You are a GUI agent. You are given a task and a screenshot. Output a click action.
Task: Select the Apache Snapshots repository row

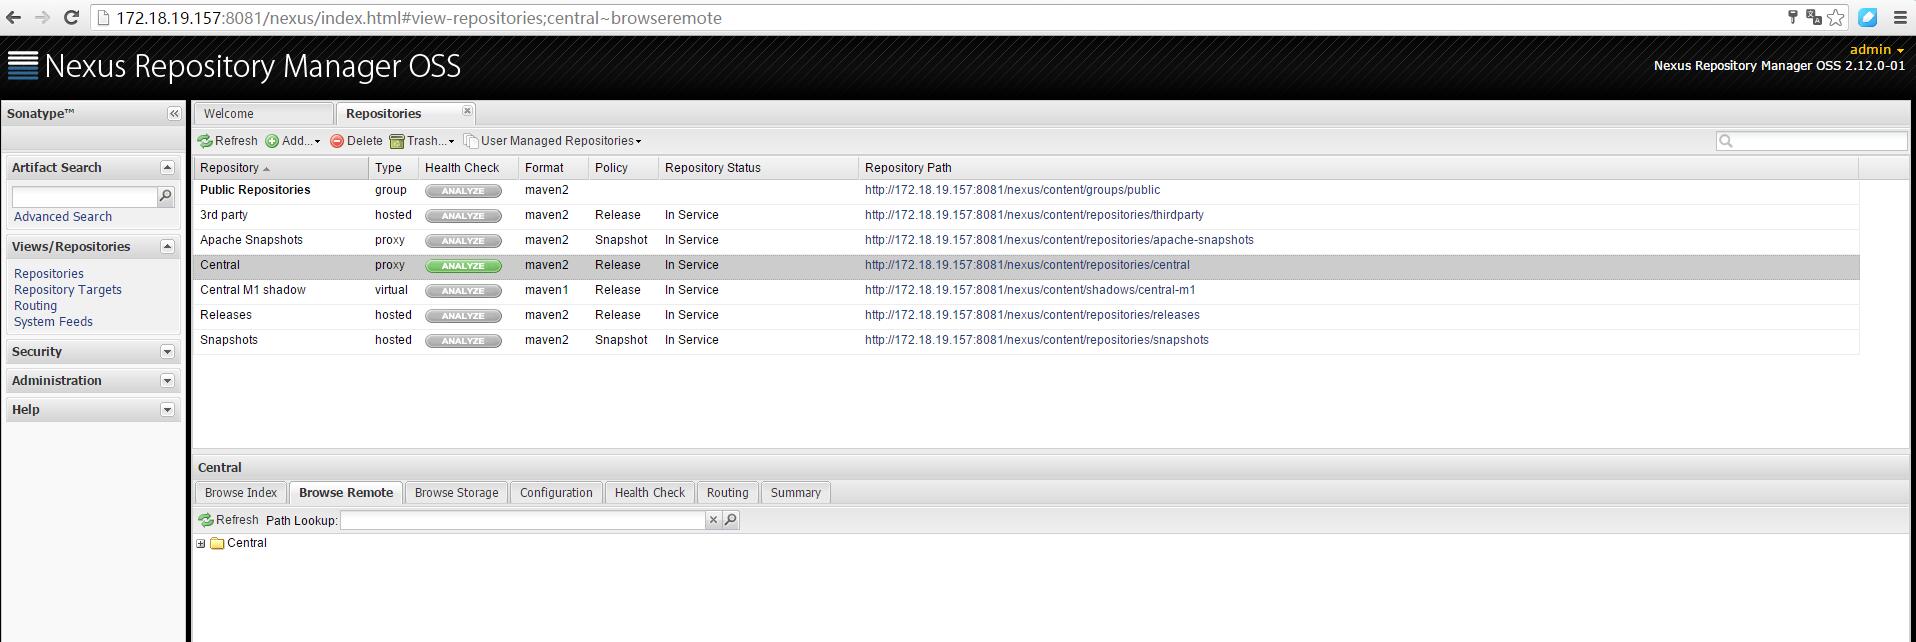(x=1026, y=240)
